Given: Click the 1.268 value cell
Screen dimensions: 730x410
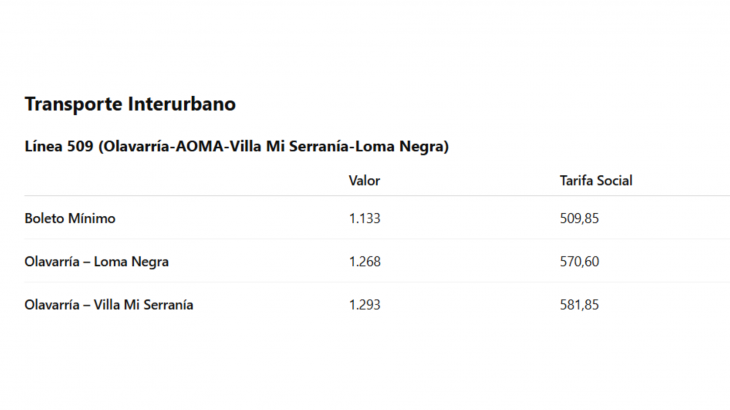Looking at the screenshot, I should [x=365, y=262].
